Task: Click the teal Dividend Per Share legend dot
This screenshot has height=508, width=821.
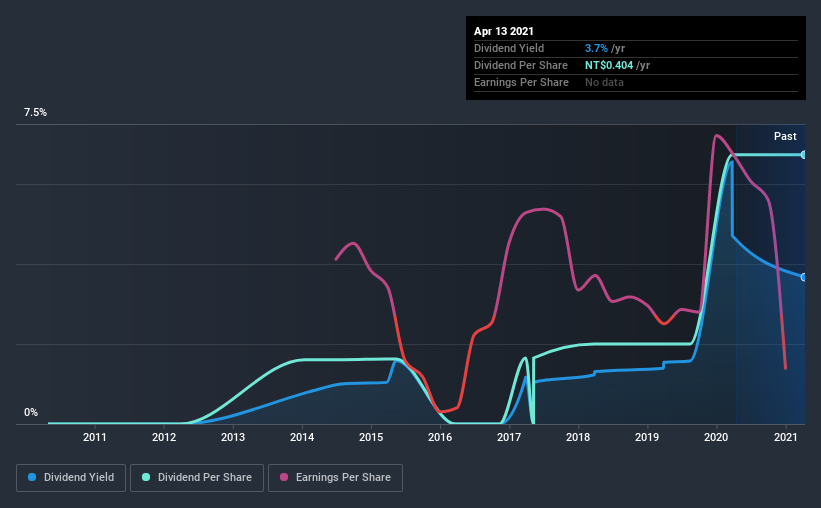Action: pos(146,477)
